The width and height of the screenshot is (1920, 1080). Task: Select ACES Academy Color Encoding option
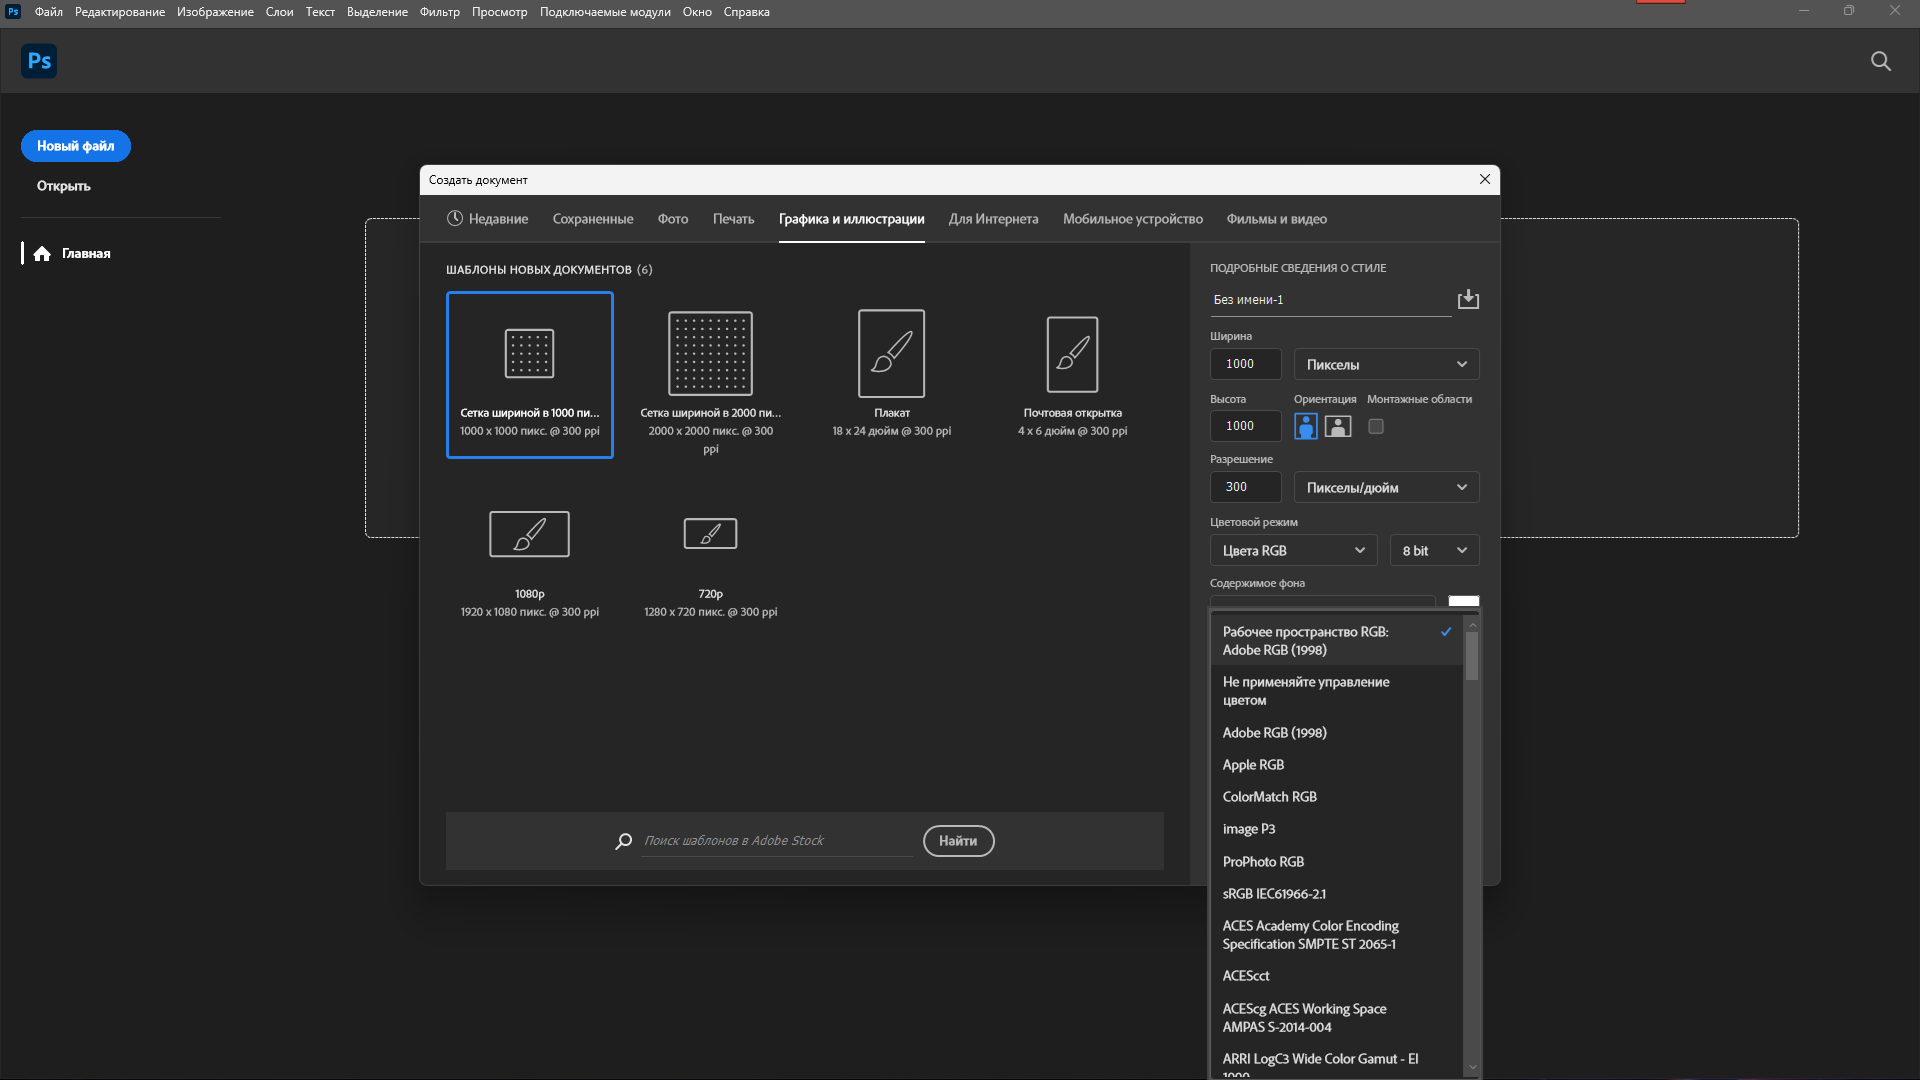tap(1336, 935)
